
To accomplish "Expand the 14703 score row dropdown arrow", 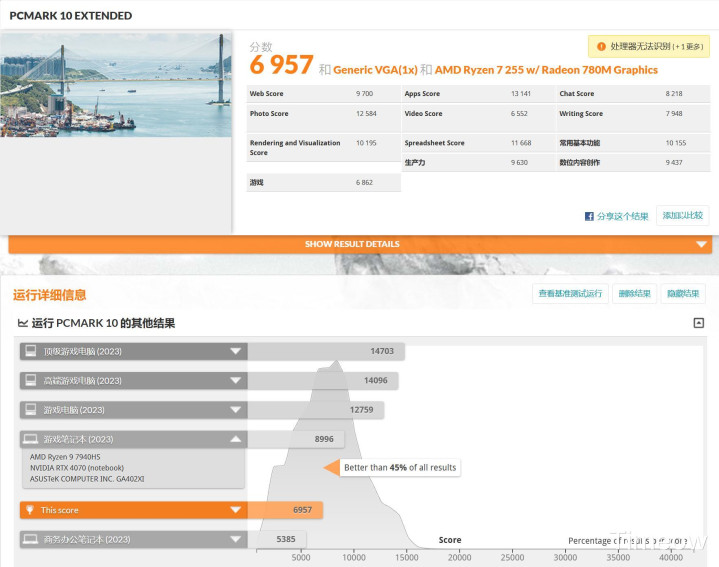I will coord(236,351).
